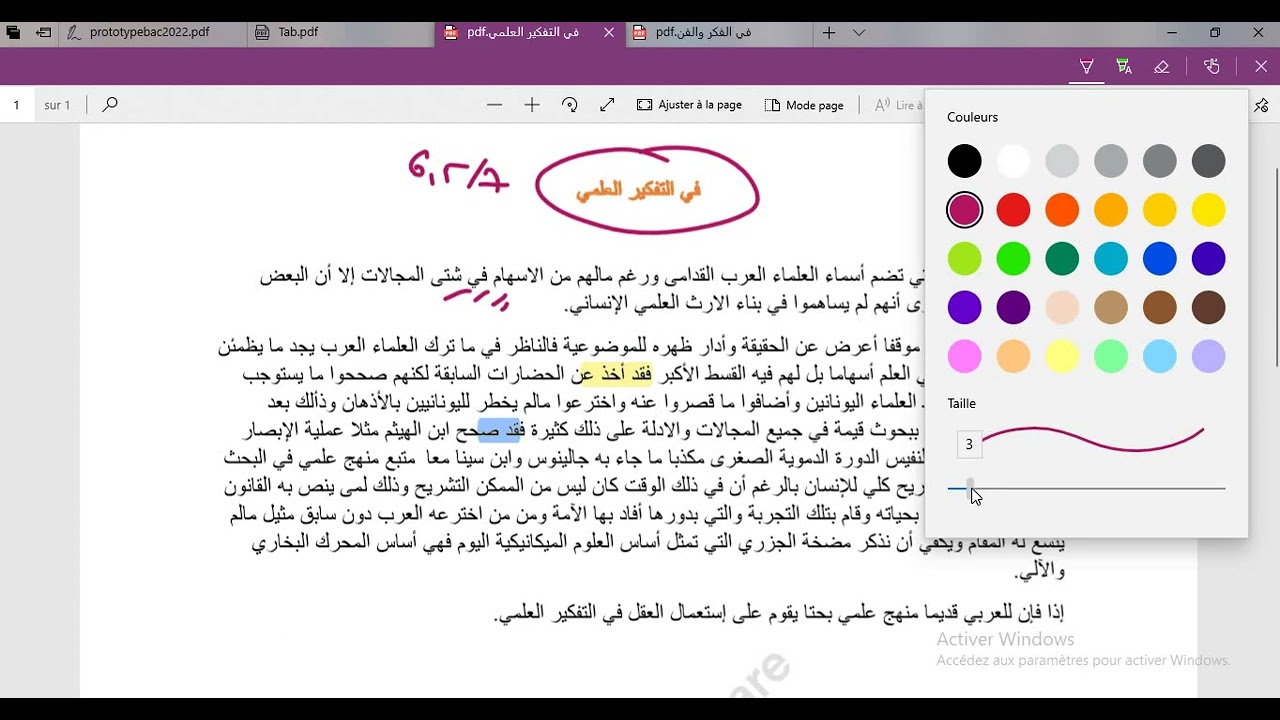Image resolution: width=1280 pixels, height=720 pixels.
Task: Pick the dark brown swatch
Action: point(1208,307)
